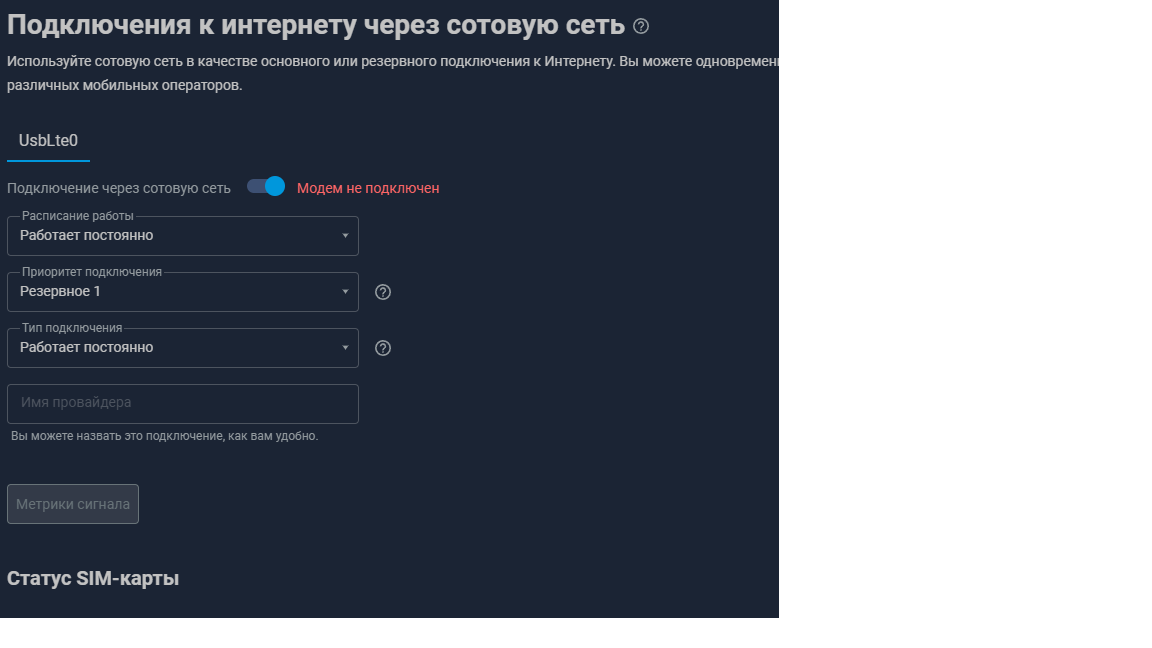Click the description paragraph under the title
Image resolution: width=1152 pixels, height=648 pixels.
[x=393, y=73]
